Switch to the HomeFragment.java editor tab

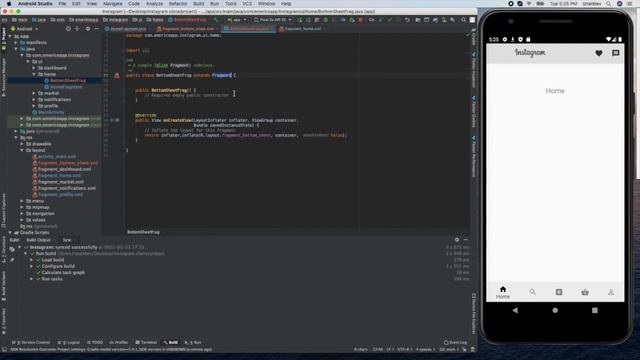128,29
